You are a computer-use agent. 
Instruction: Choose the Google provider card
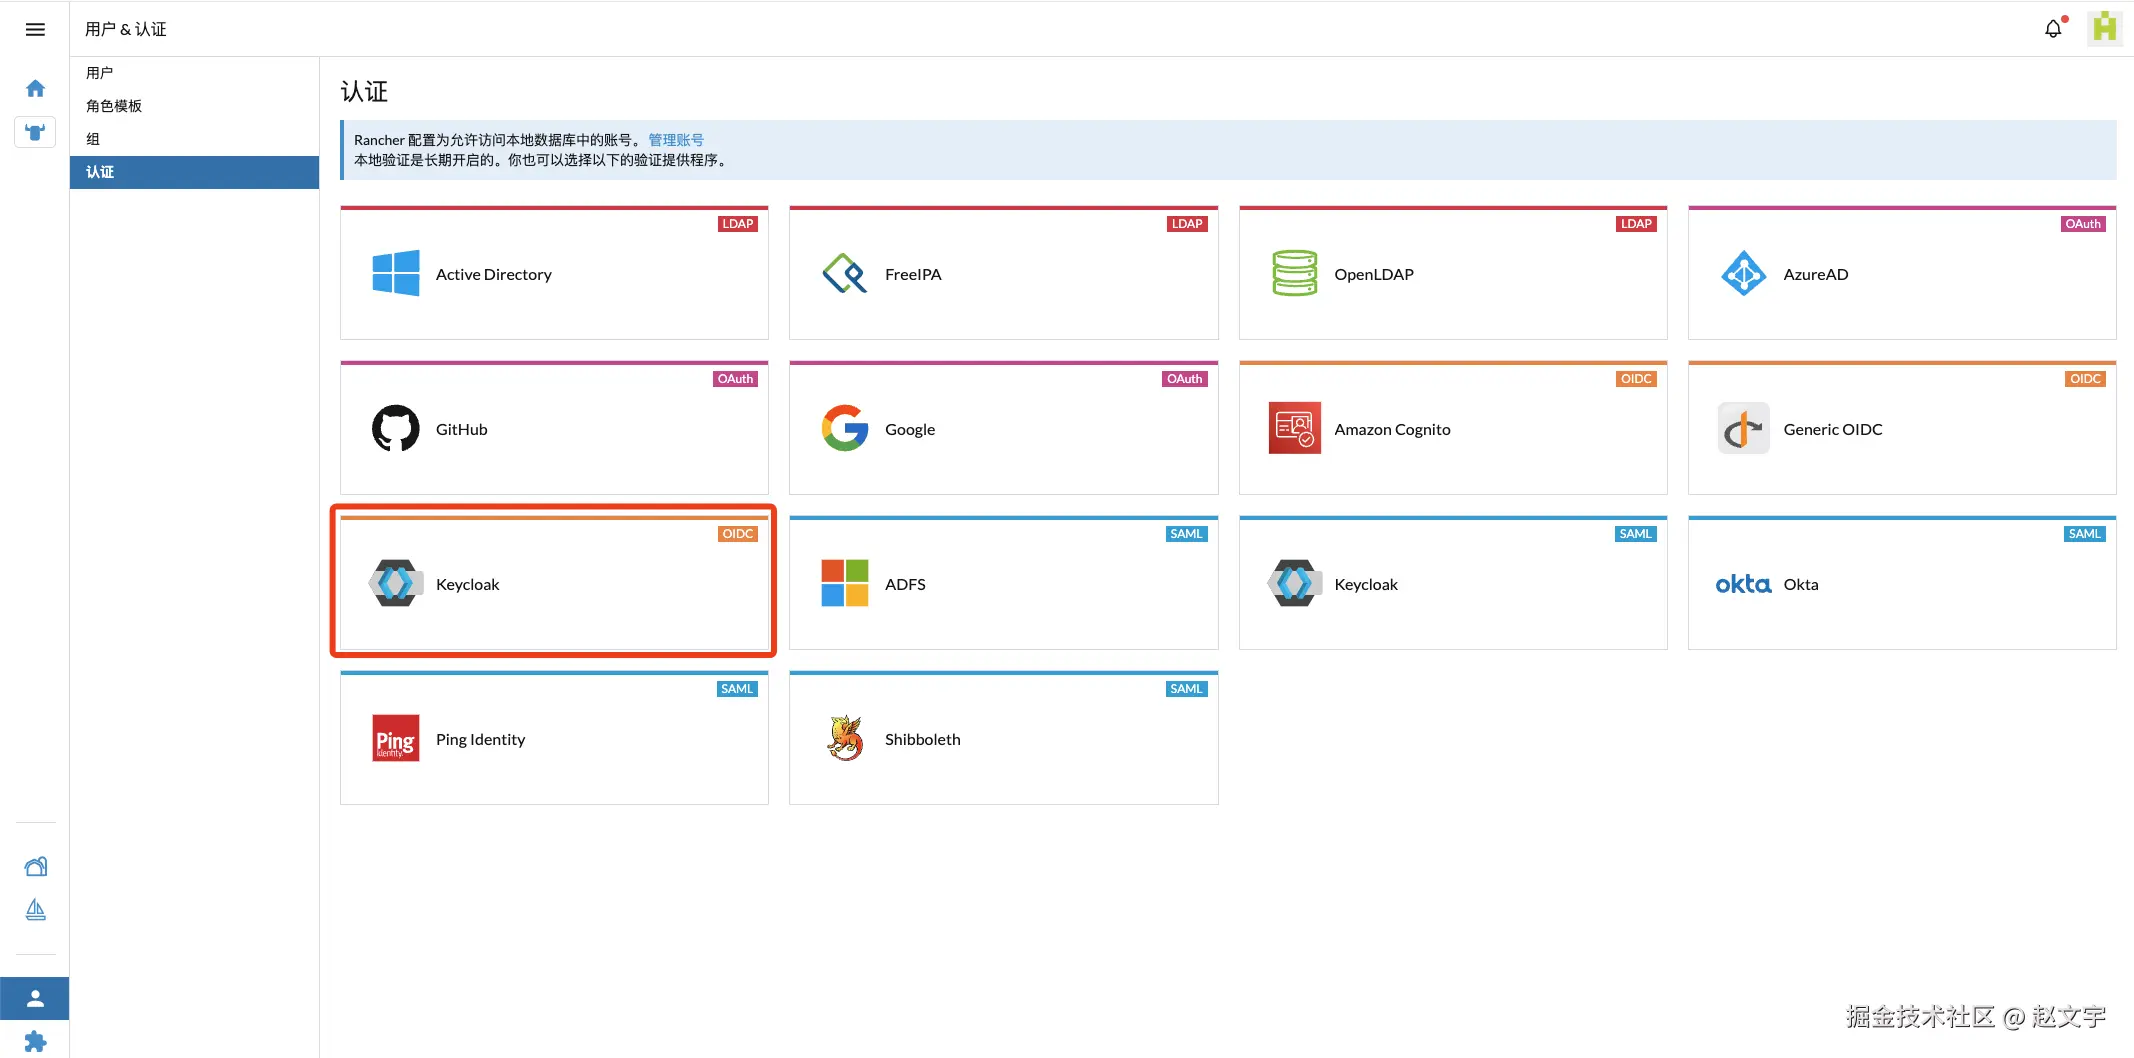pyautogui.click(x=1003, y=428)
